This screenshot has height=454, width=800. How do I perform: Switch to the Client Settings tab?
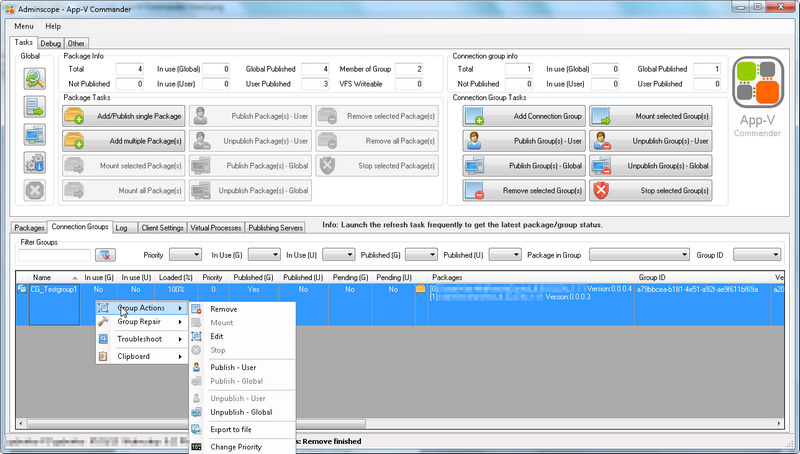pyautogui.click(x=162, y=228)
